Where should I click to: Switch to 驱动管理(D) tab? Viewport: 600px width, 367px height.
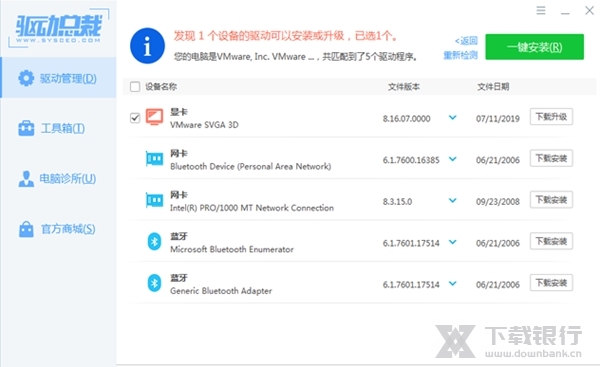(59, 78)
